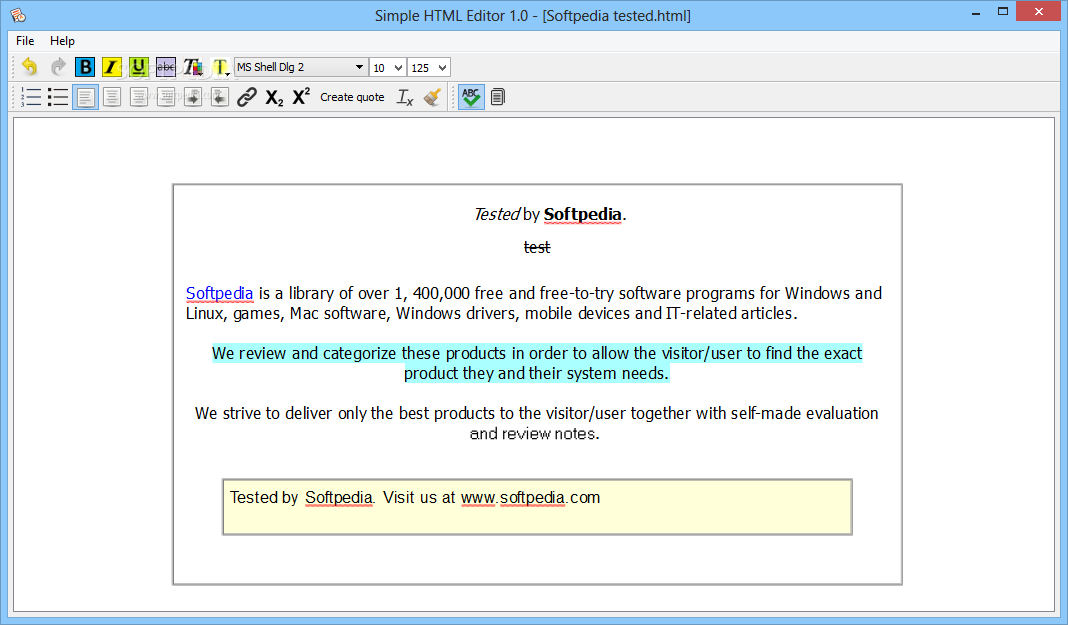
Task: Insert a hyperlink
Action: pos(247,97)
